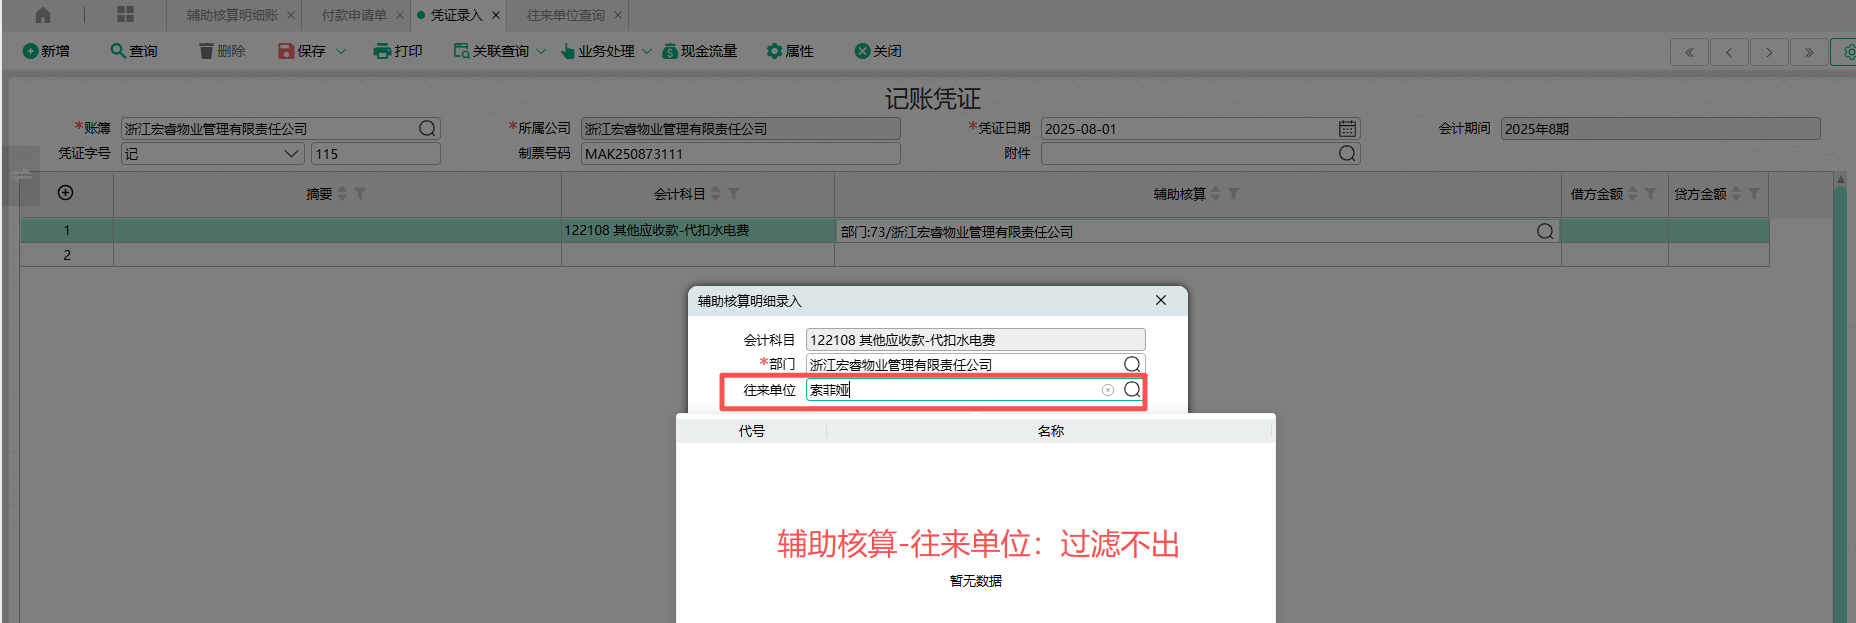Open the 凭证日期 calendar picker

tap(1347, 129)
